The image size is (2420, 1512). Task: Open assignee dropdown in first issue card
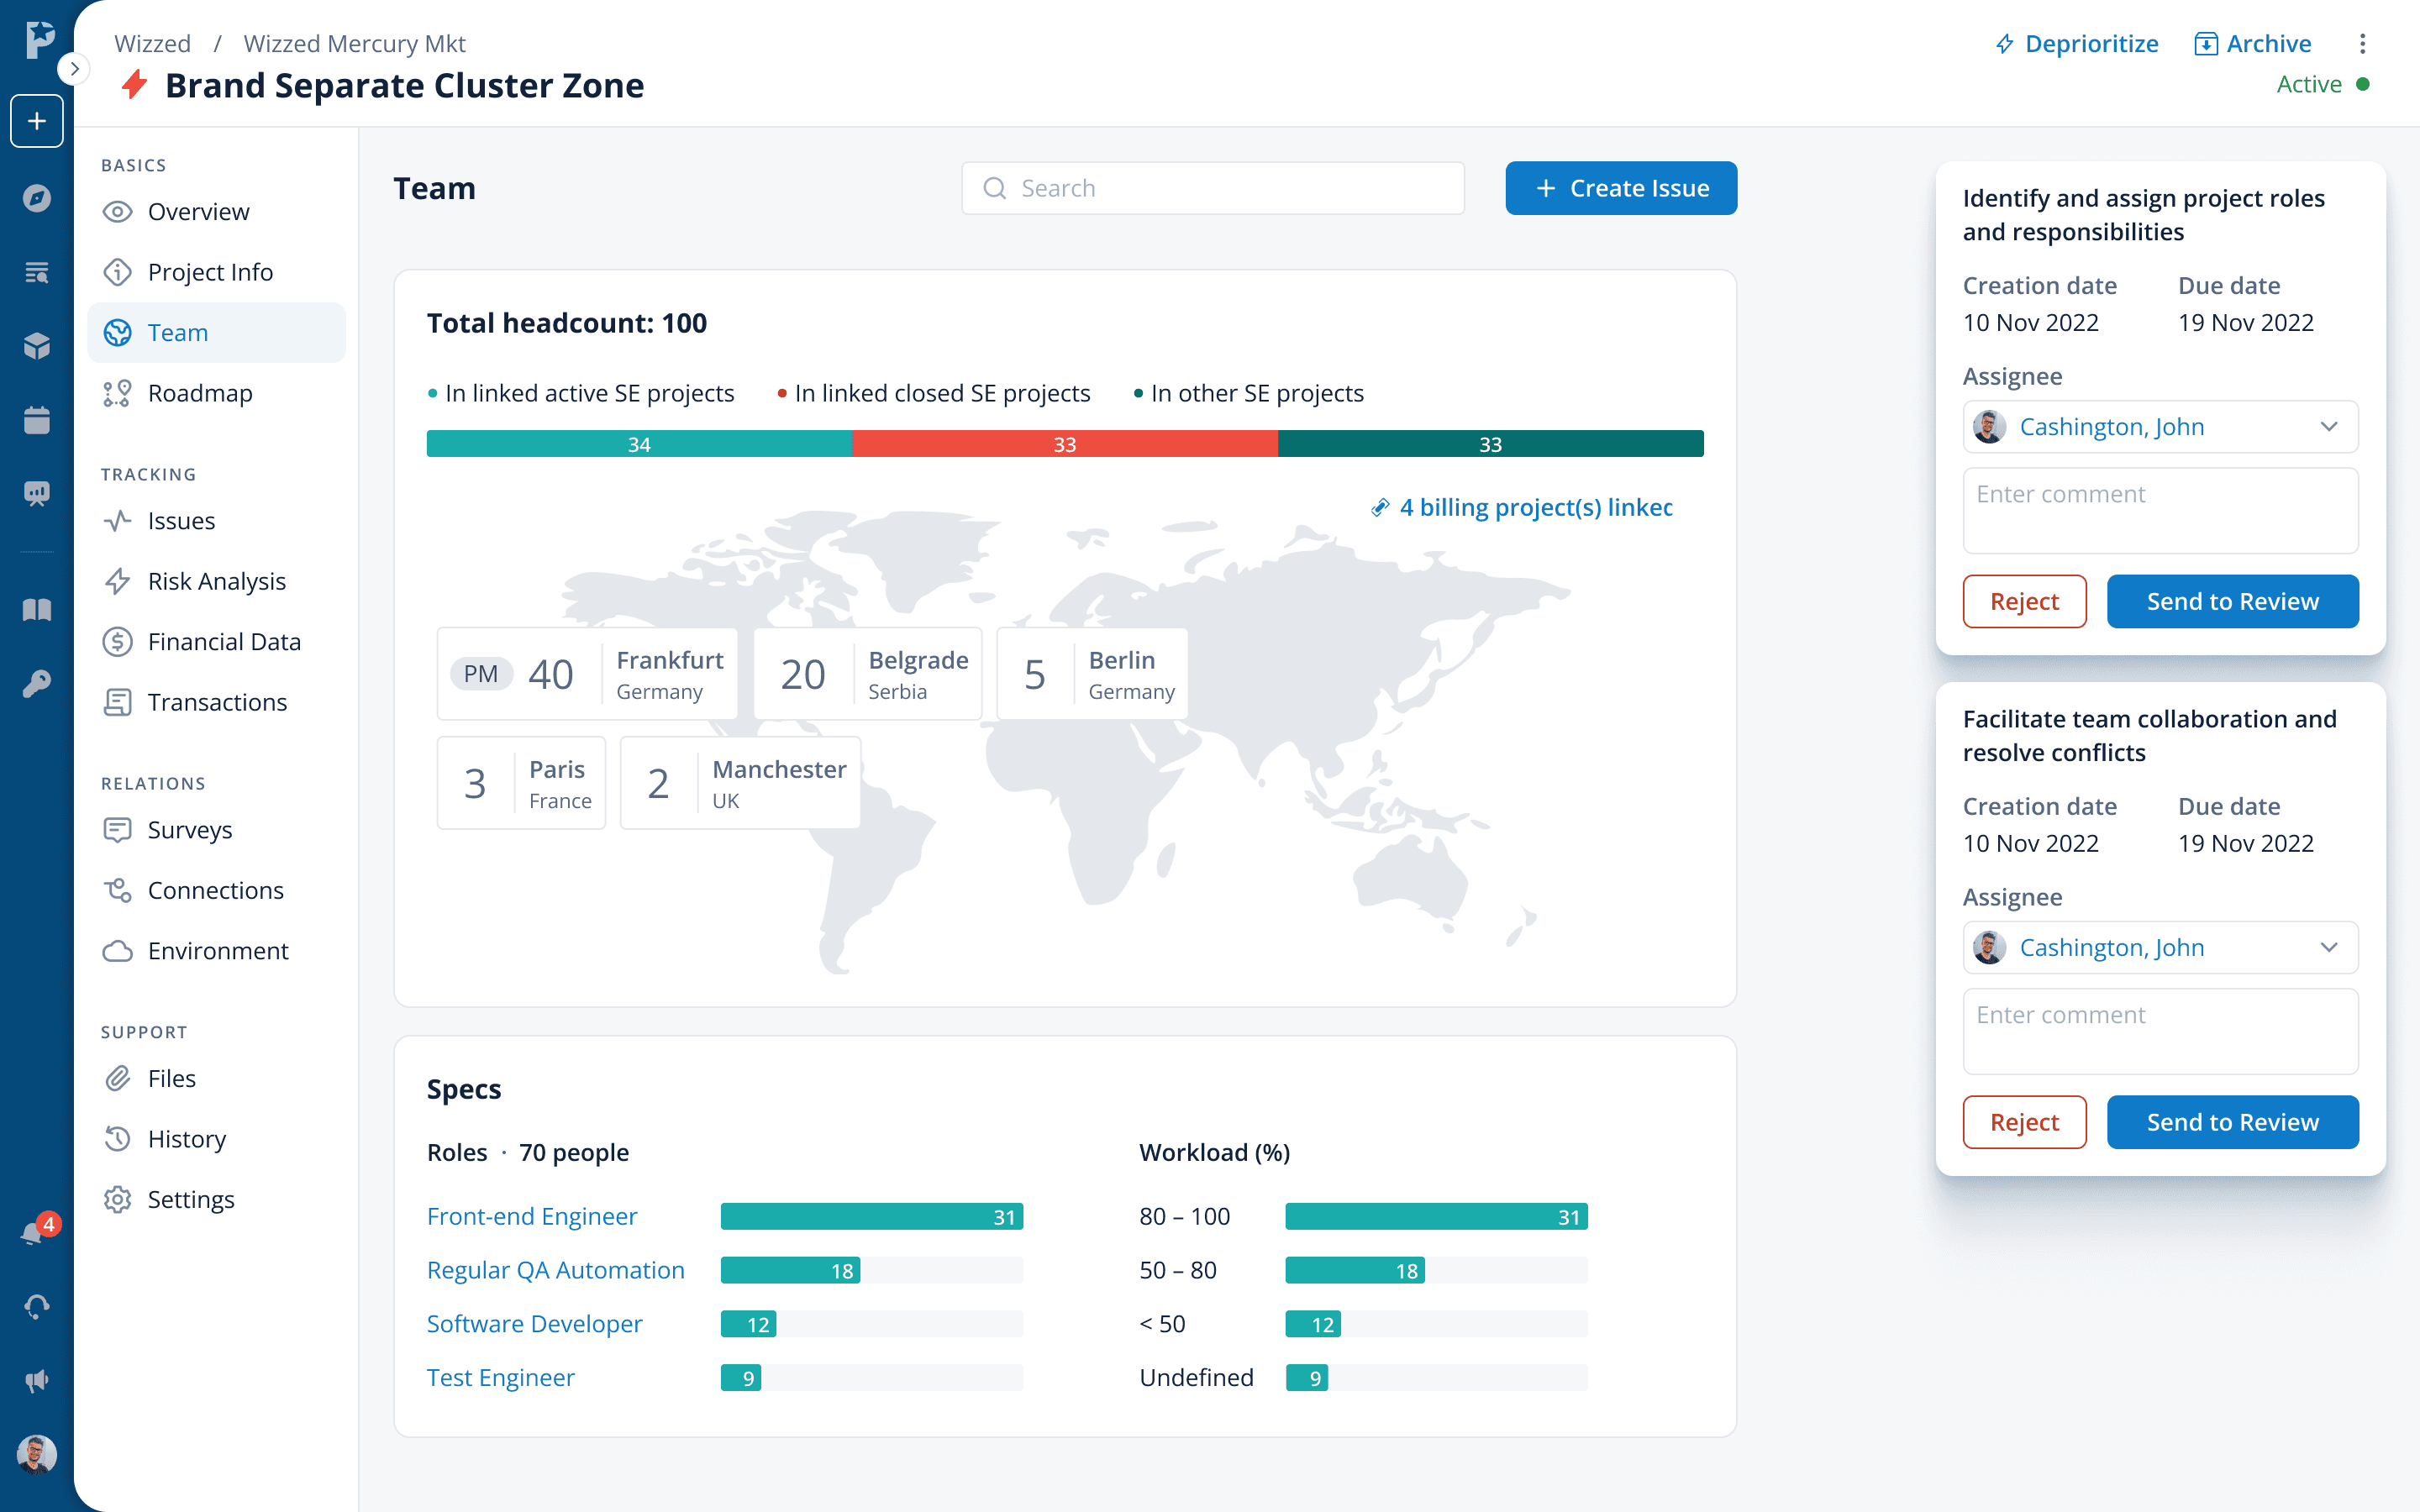[x=2160, y=427]
